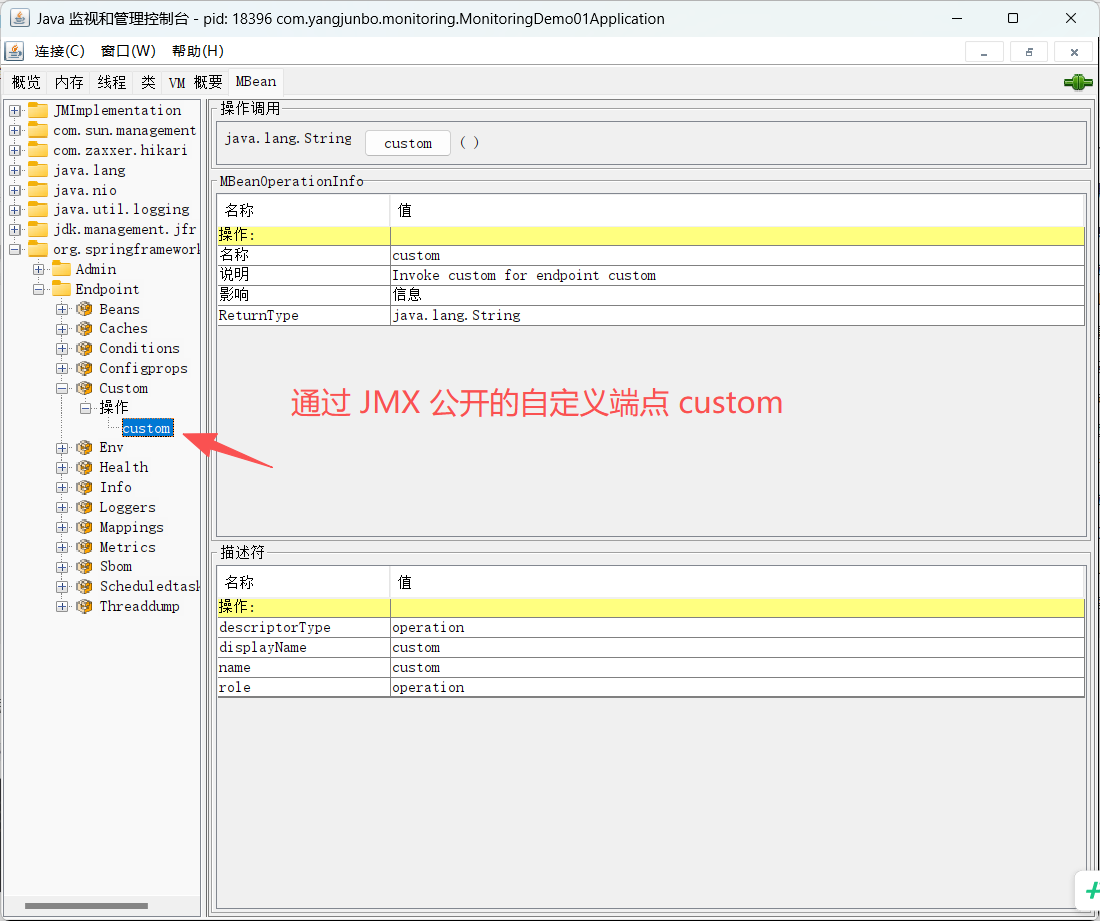Expand the JMImplementation node
Viewport: 1100px width, 921px height.
[14, 110]
